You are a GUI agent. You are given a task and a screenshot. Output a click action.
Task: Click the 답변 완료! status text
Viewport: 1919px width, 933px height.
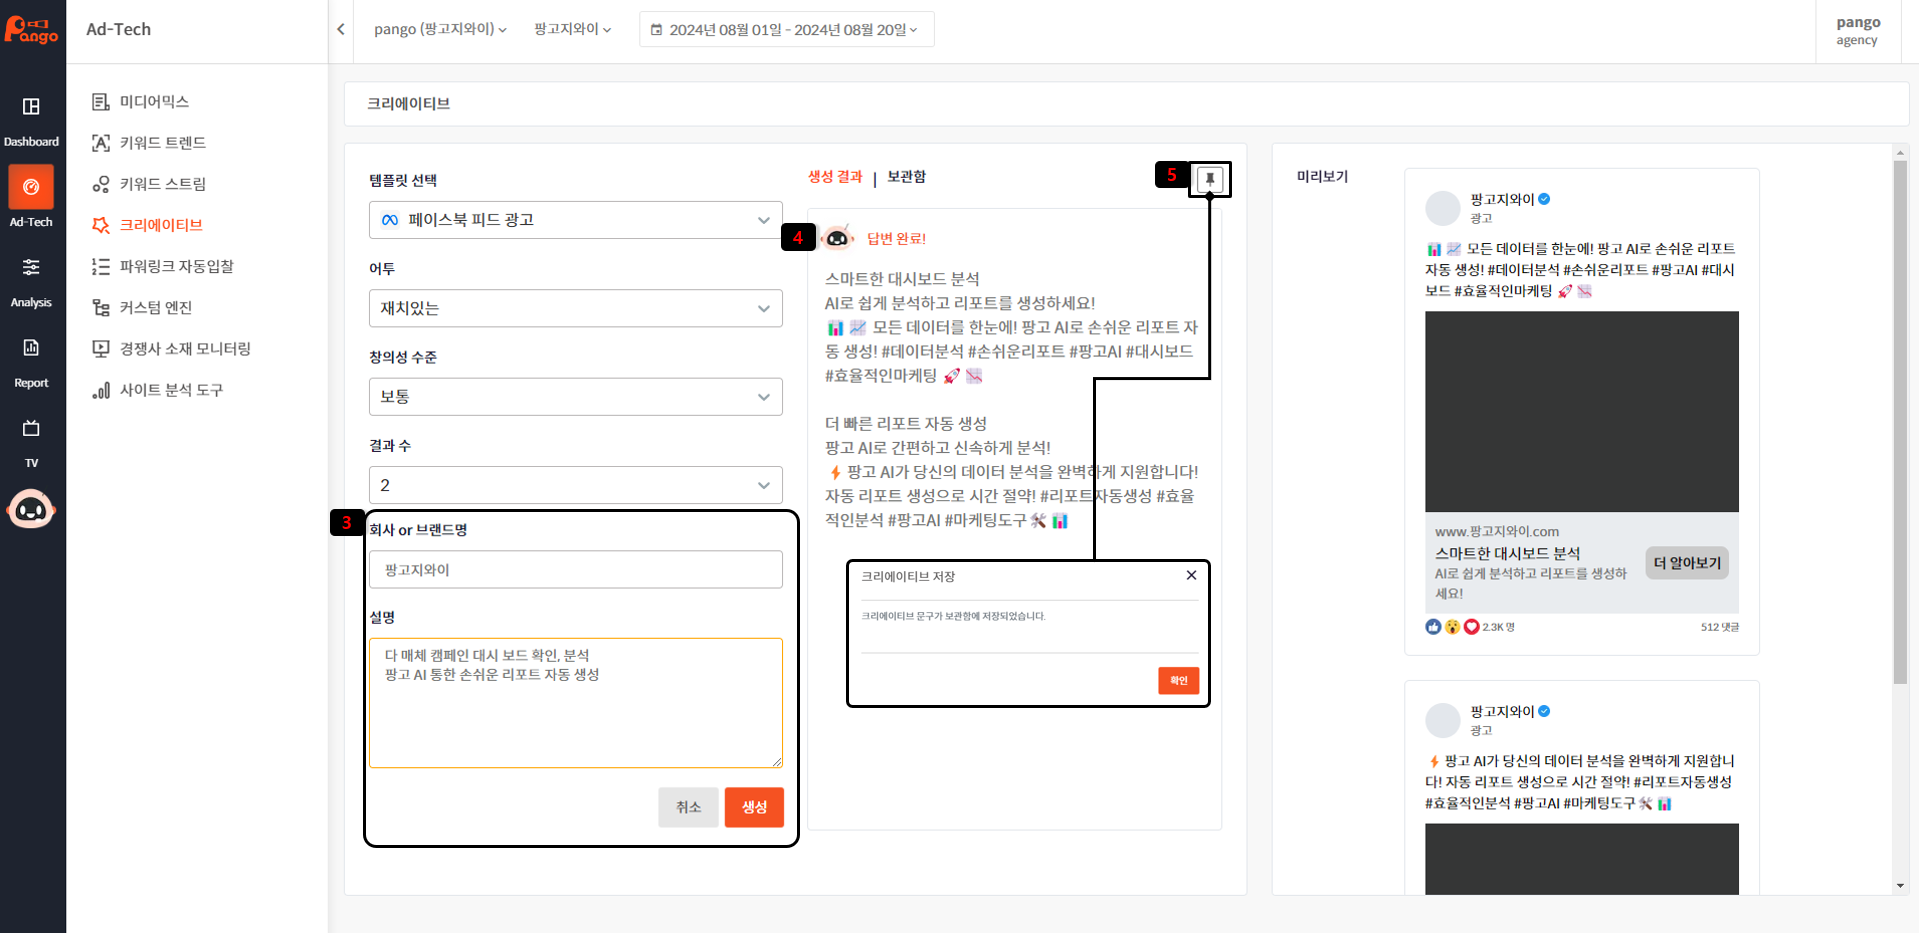[x=896, y=238]
